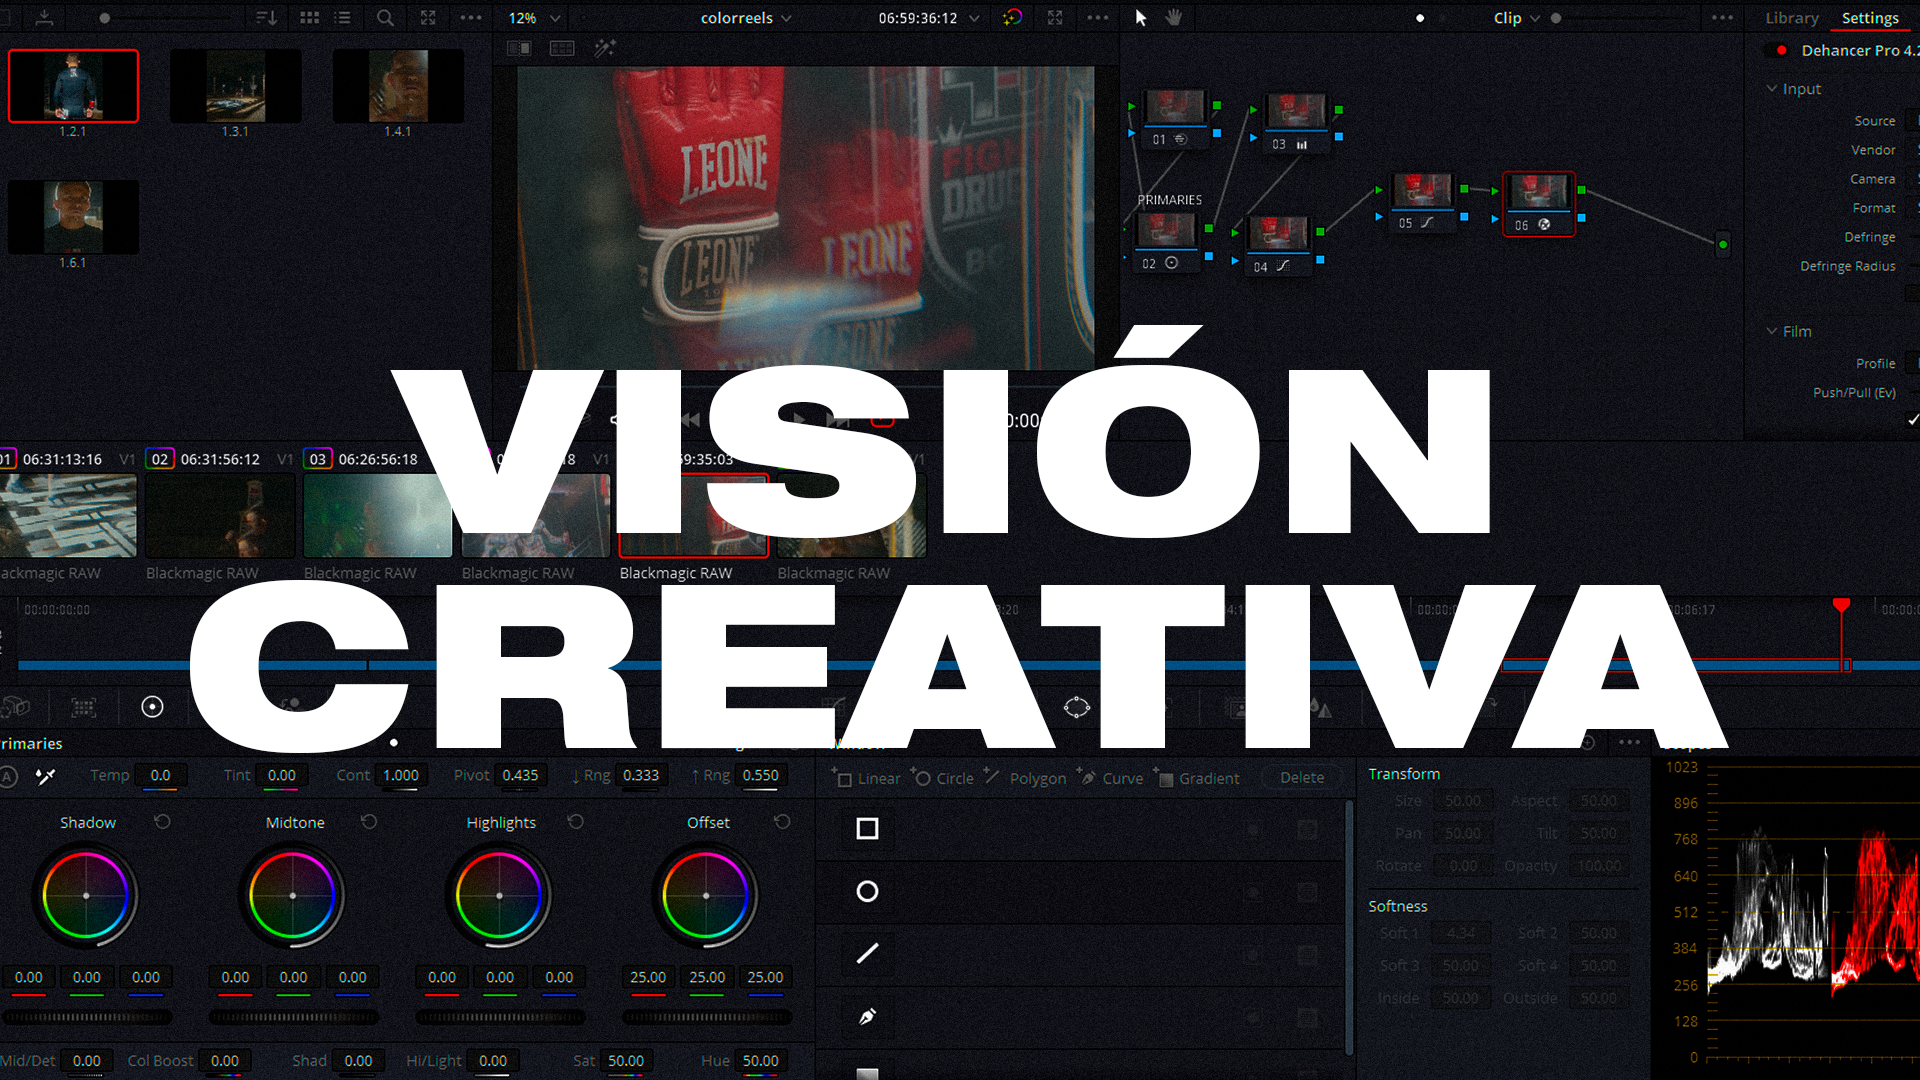Click the Delete window button

tap(1301, 777)
